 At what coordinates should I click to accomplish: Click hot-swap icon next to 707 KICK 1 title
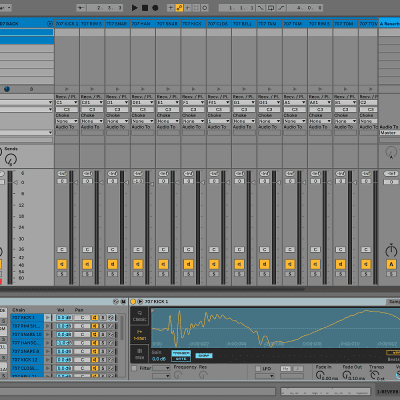(140, 302)
